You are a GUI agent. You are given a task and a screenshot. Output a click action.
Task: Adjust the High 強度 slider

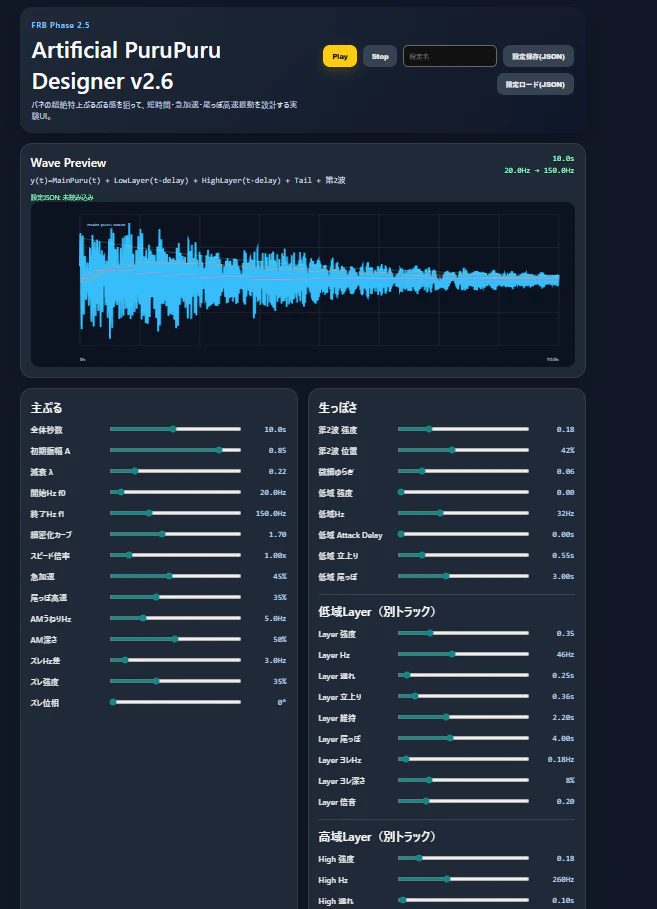(463, 858)
